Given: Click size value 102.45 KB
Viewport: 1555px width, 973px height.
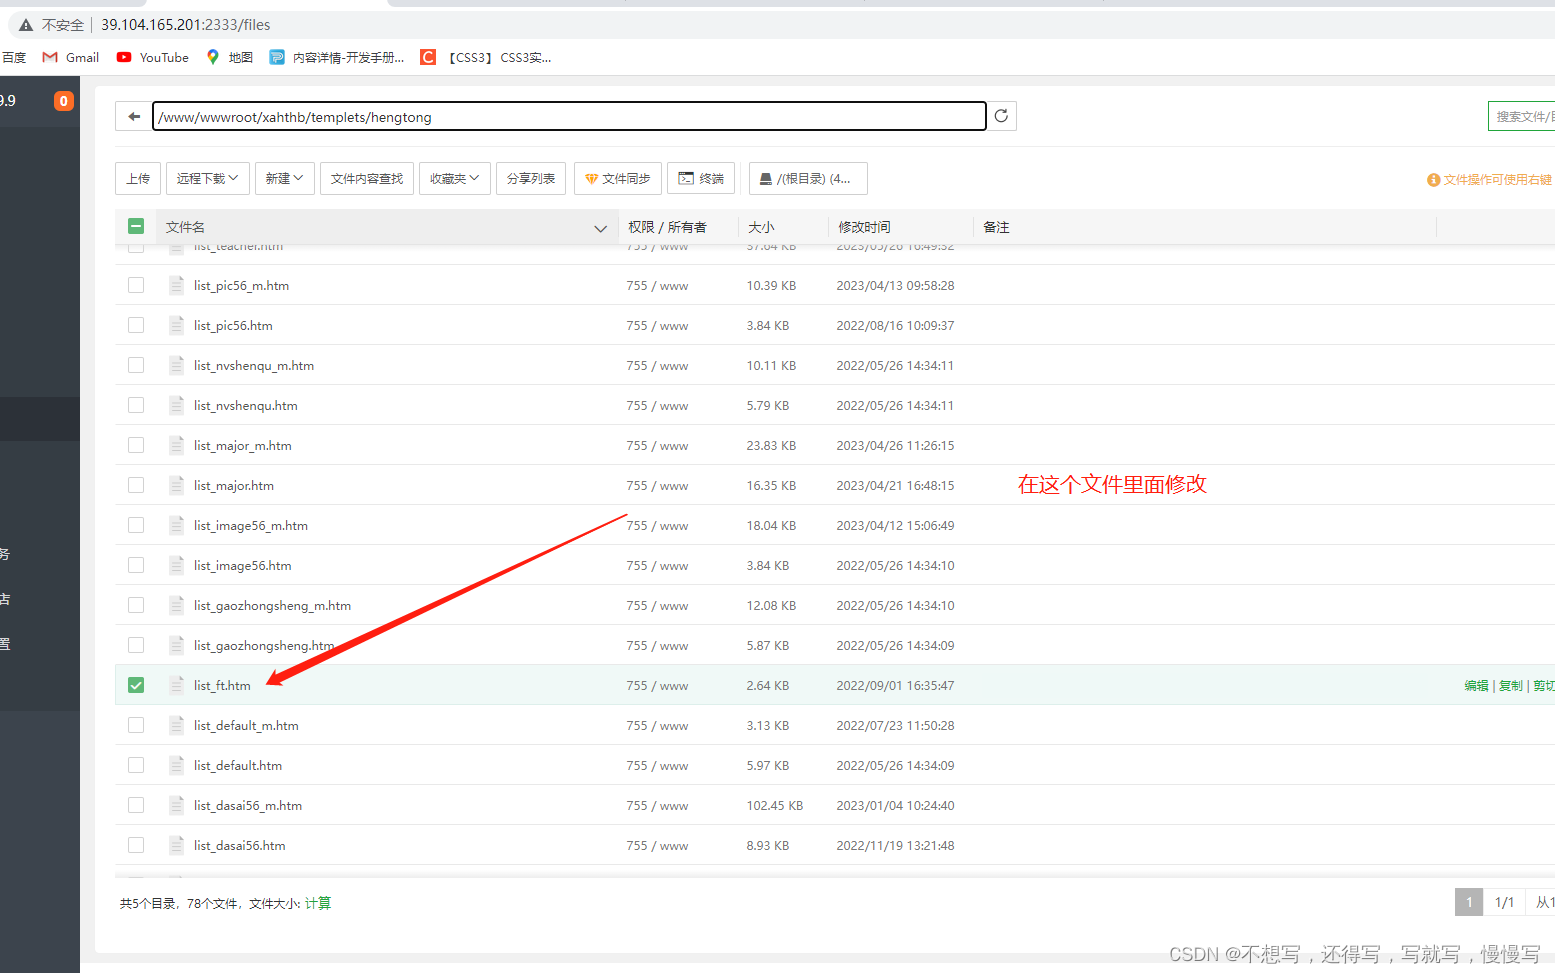Looking at the screenshot, I should 775,805.
